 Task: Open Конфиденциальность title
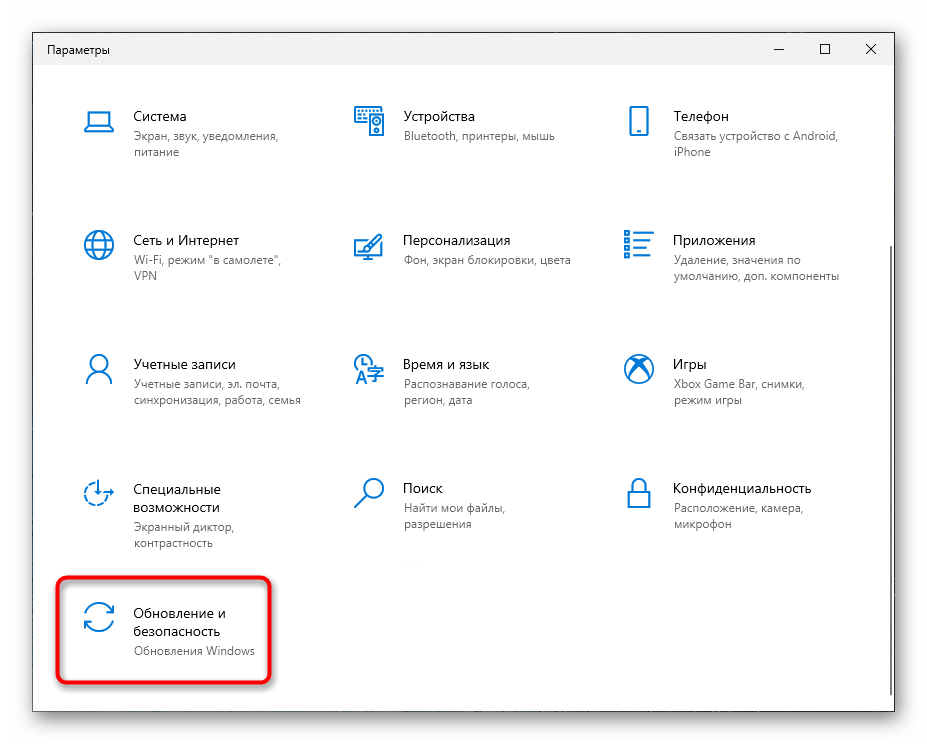coord(742,489)
